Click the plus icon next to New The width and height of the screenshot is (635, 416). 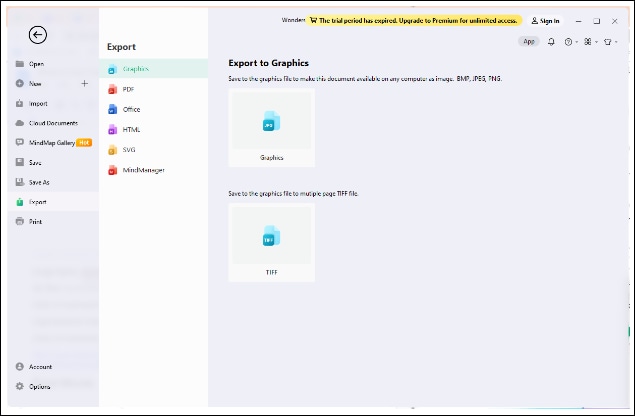point(85,83)
